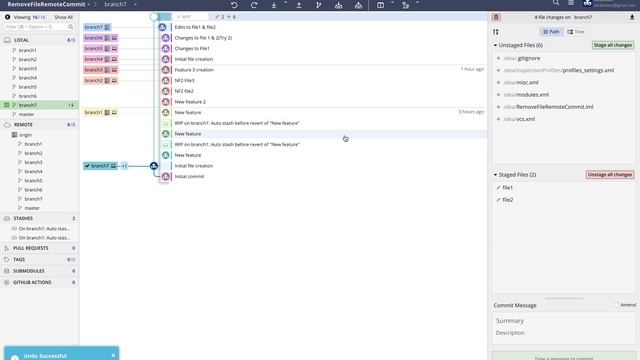
Task: Click the Undo toolbar icon
Action: pos(234,5)
